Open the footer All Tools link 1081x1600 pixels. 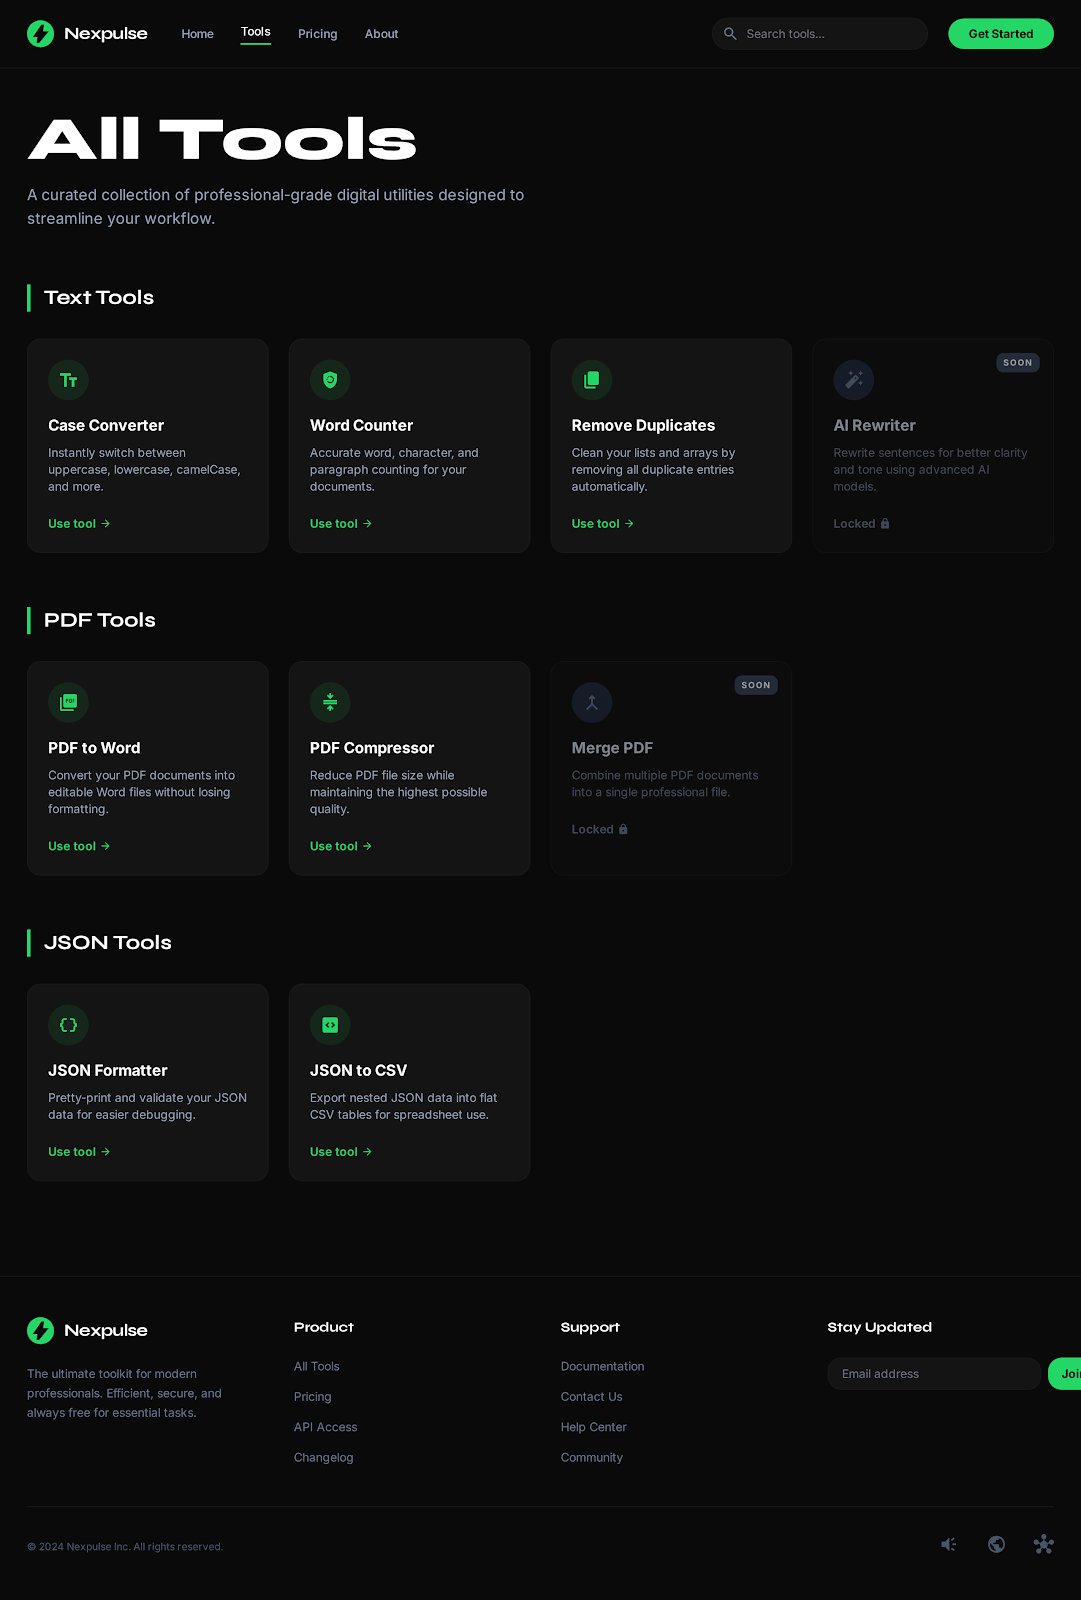317,1366
